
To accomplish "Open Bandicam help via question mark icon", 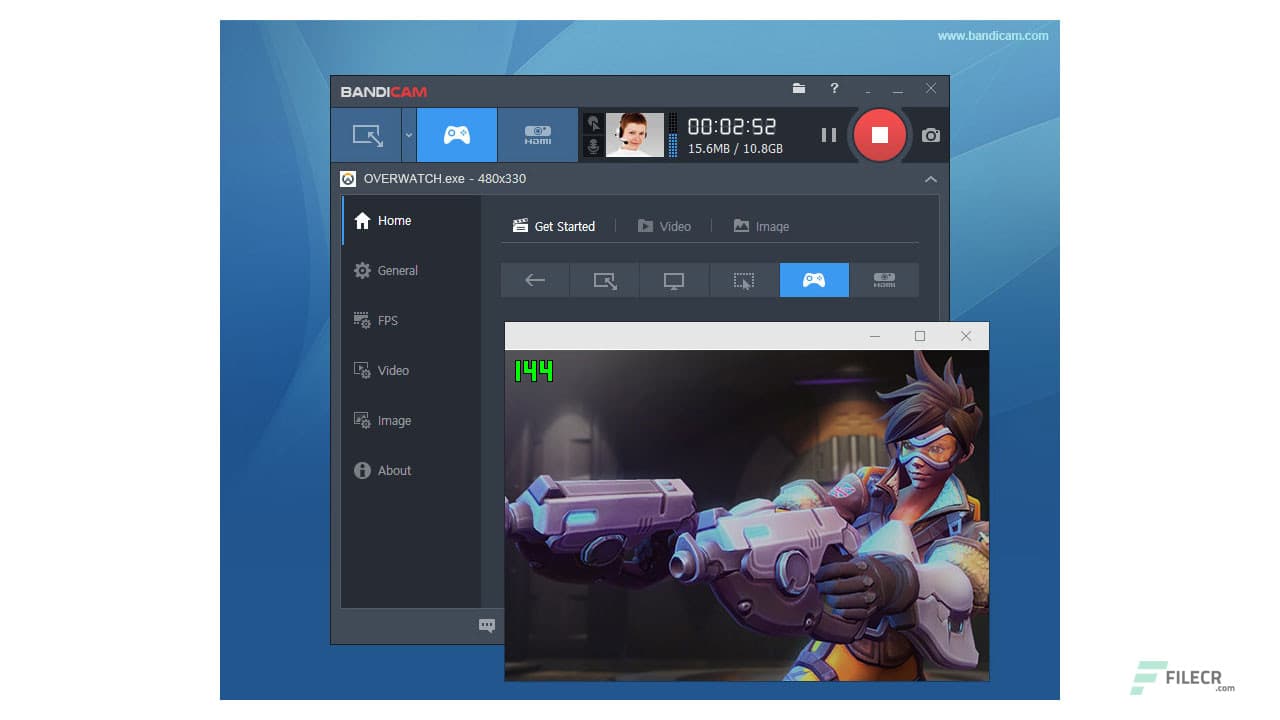I will (x=834, y=89).
